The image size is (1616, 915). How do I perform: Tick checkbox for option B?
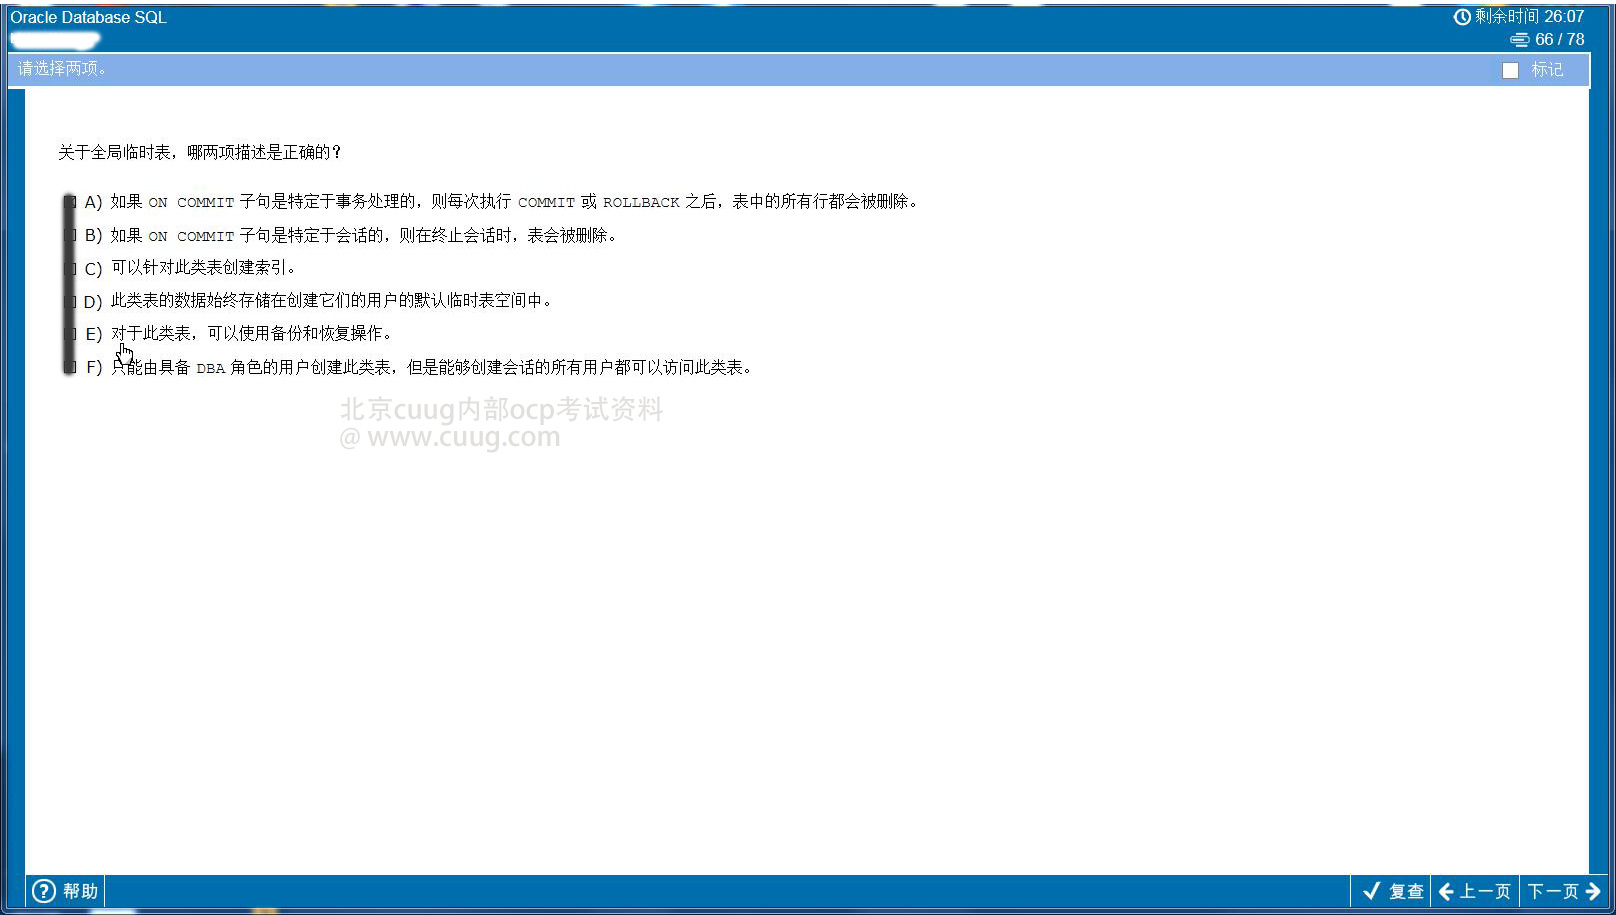coord(70,236)
